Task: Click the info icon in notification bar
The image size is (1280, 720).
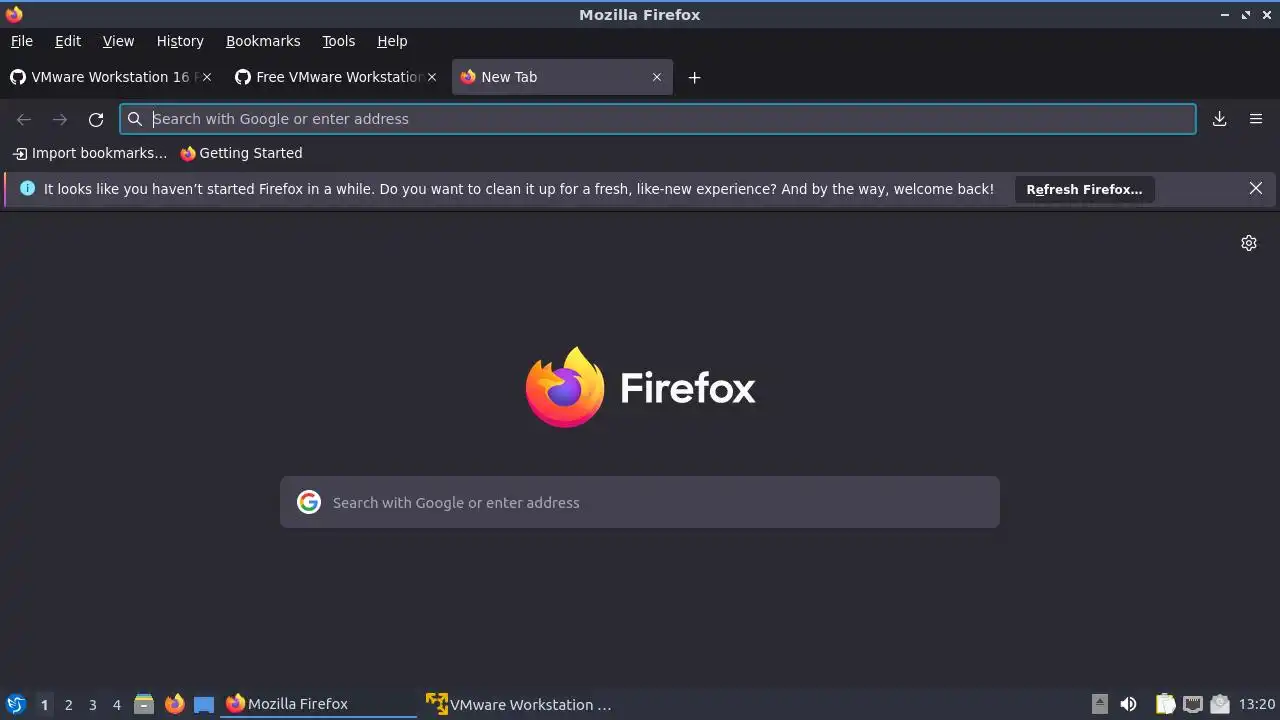Action: (x=27, y=188)
